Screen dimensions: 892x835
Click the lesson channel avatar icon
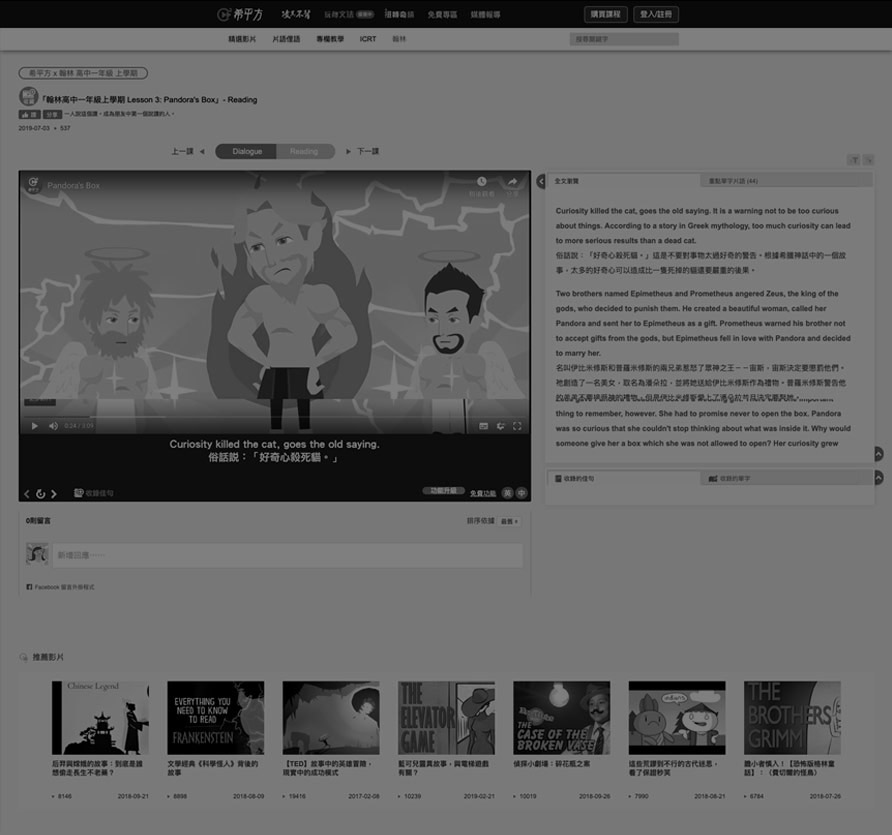tap(28, 96)
